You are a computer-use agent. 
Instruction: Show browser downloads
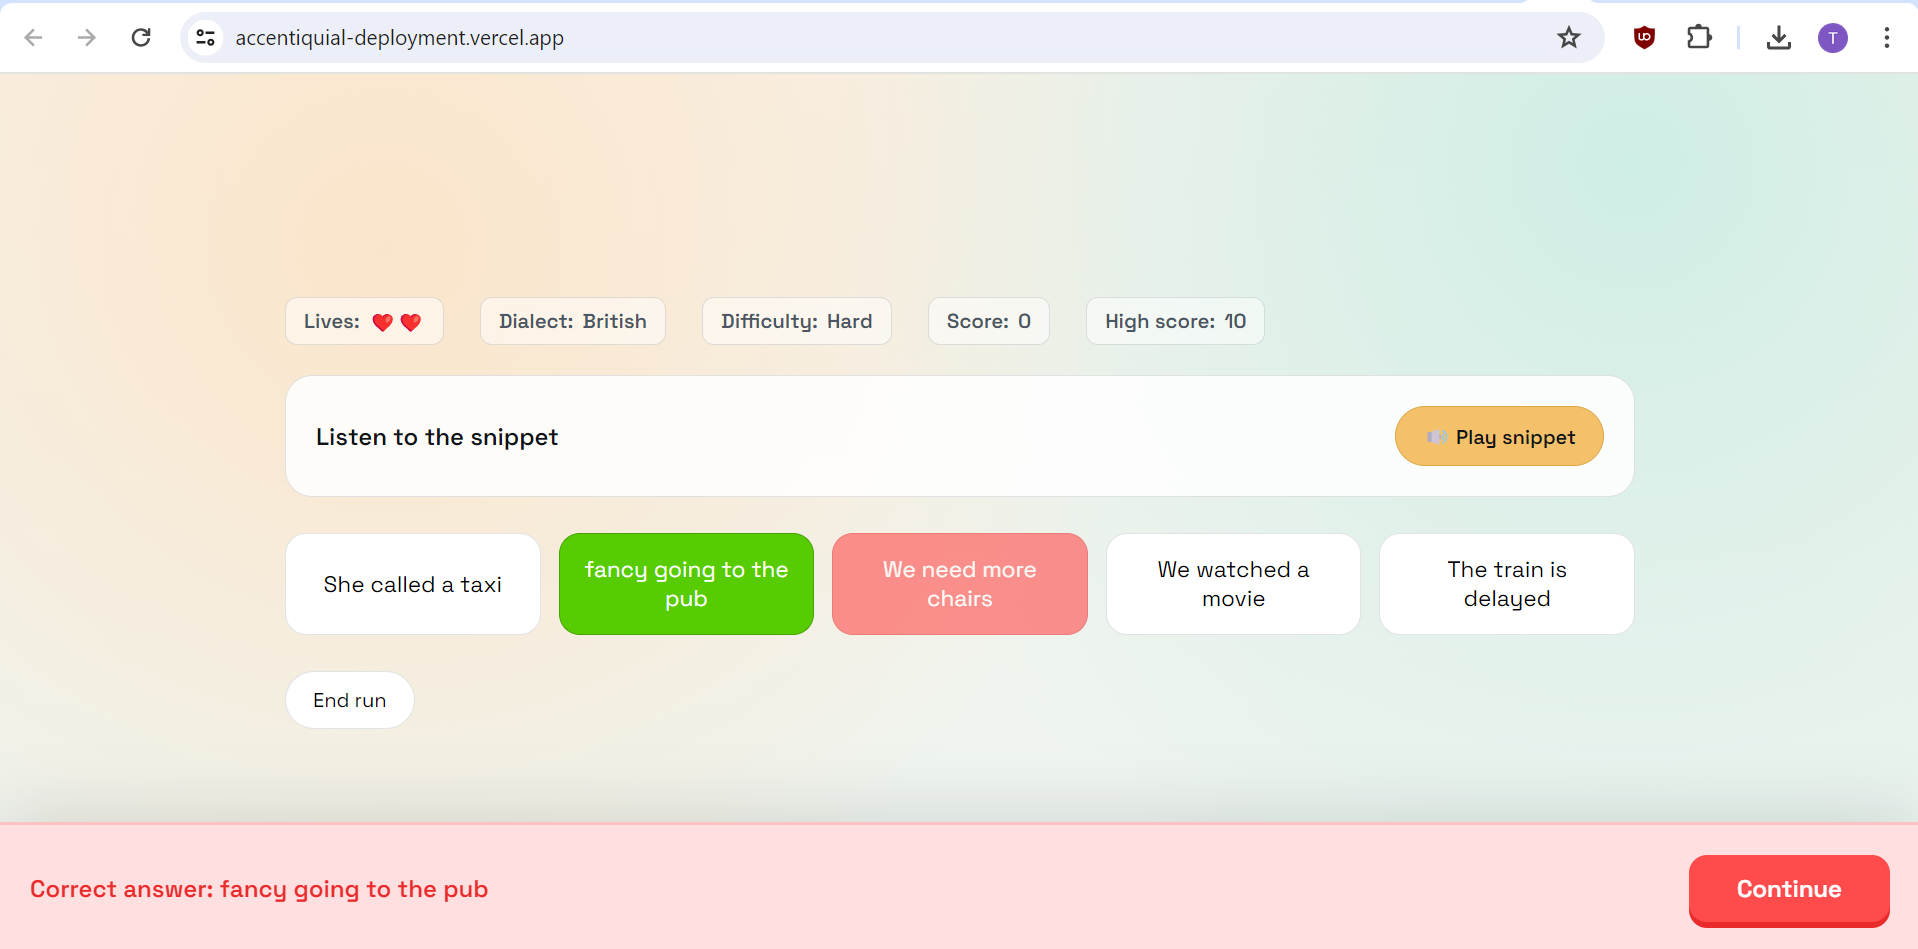click(1778, 38)
